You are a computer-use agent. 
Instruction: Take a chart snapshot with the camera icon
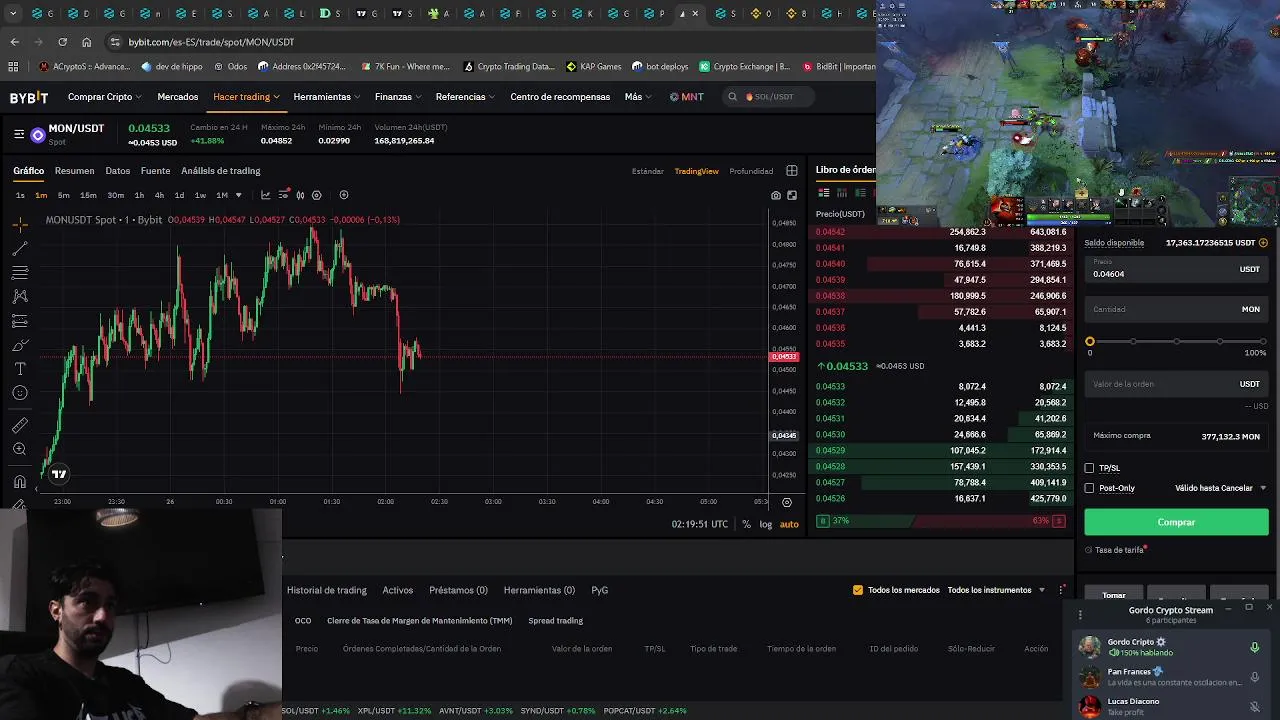776,195
